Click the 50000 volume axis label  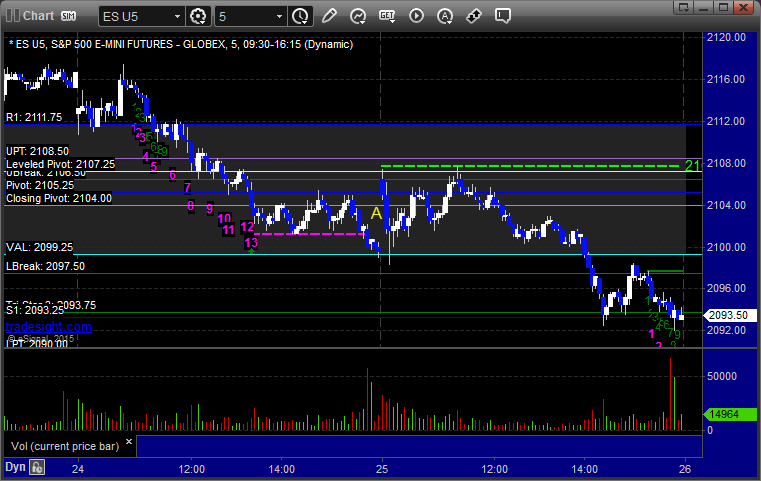(722, 376)
